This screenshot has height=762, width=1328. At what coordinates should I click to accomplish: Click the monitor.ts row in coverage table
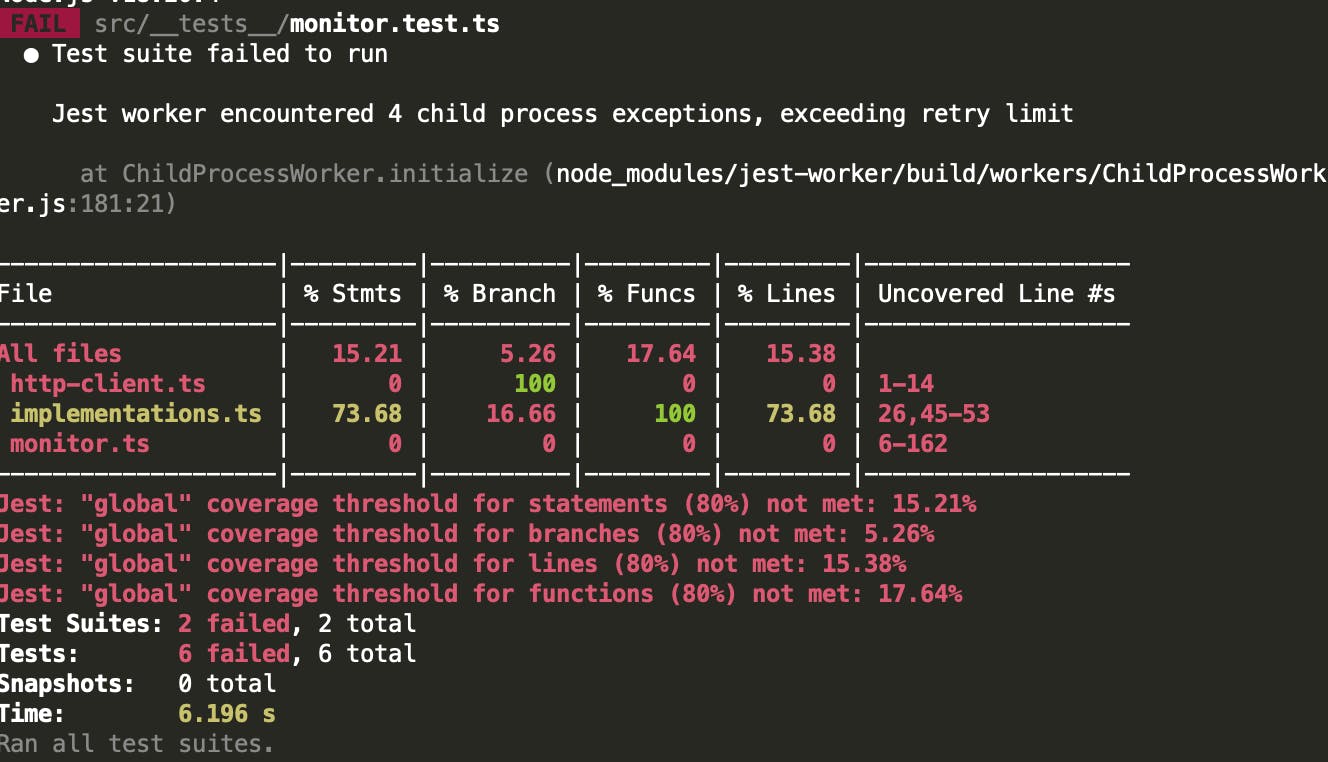(80, 444)
